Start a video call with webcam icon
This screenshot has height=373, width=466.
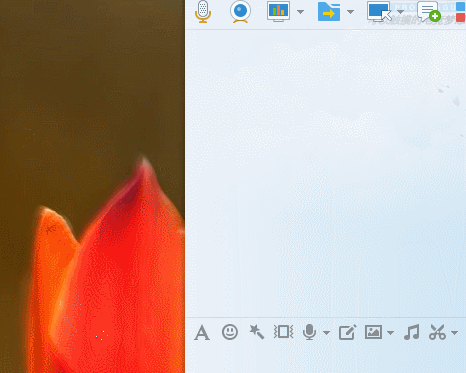pyautogui.click(x=240, y=12)
